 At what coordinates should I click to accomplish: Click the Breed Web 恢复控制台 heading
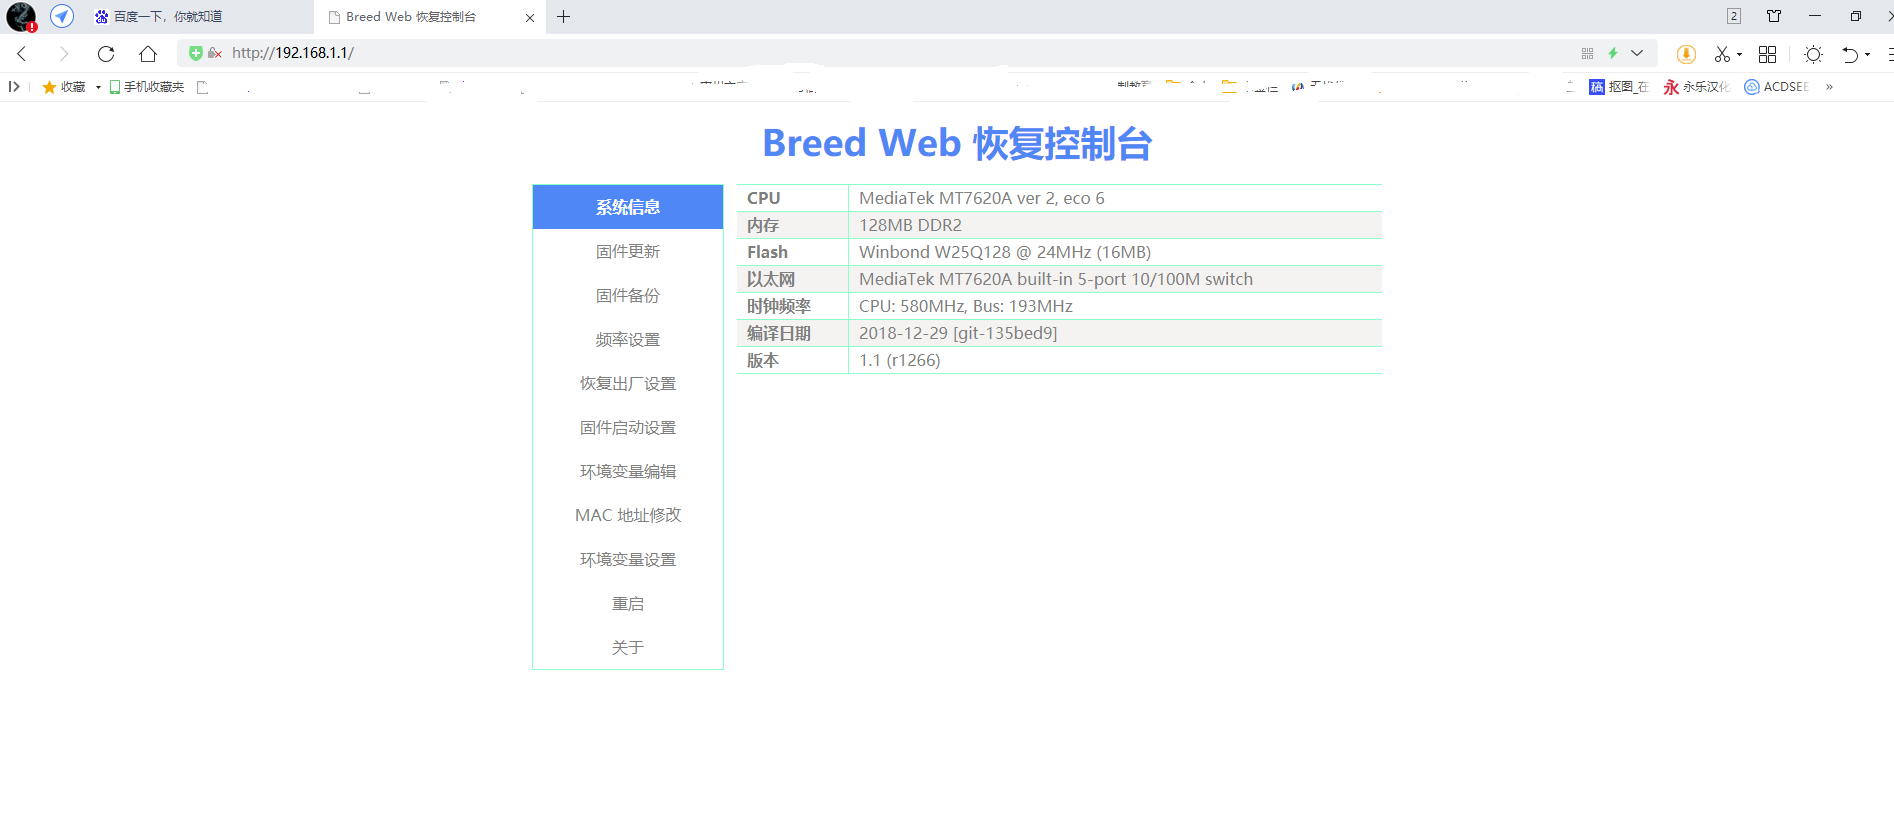point(957,143)
